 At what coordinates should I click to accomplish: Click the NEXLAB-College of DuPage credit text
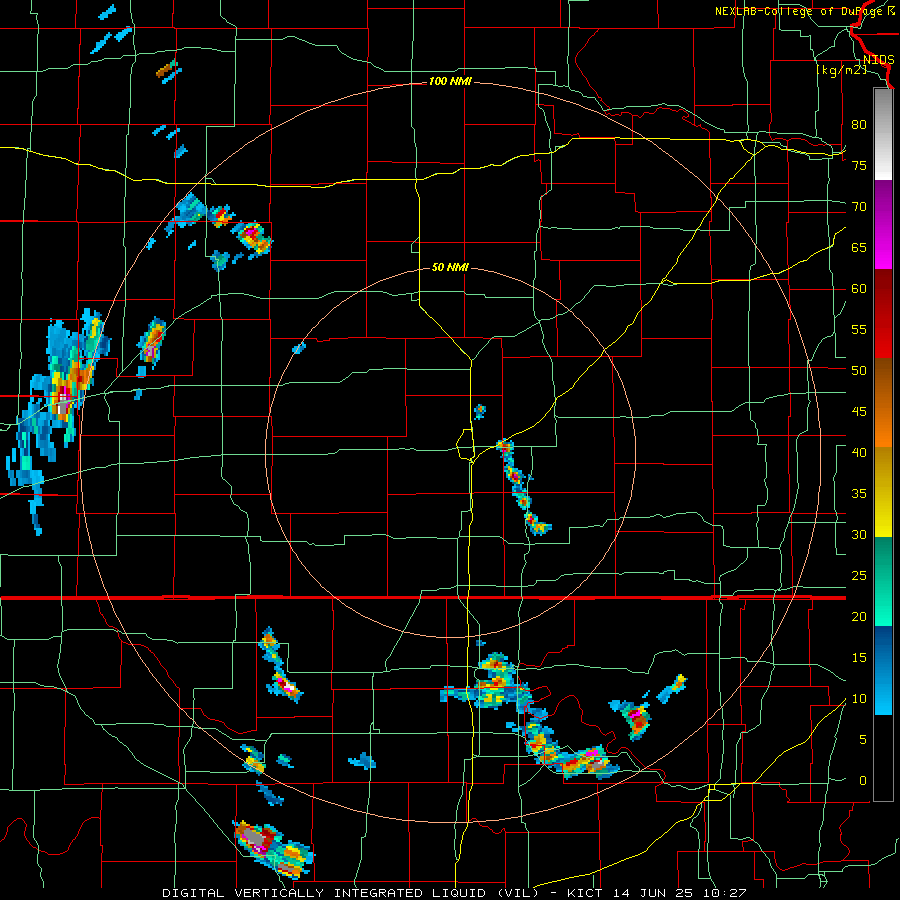(x=804, y=11)
